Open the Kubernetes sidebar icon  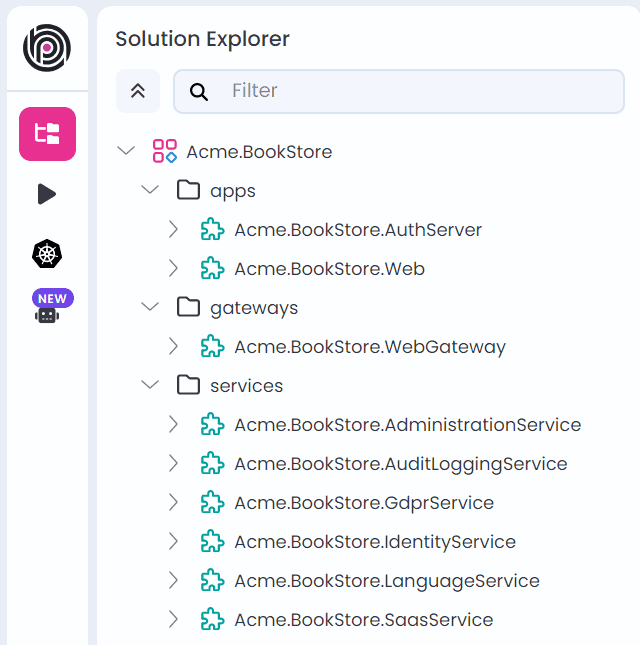[47, 254]
